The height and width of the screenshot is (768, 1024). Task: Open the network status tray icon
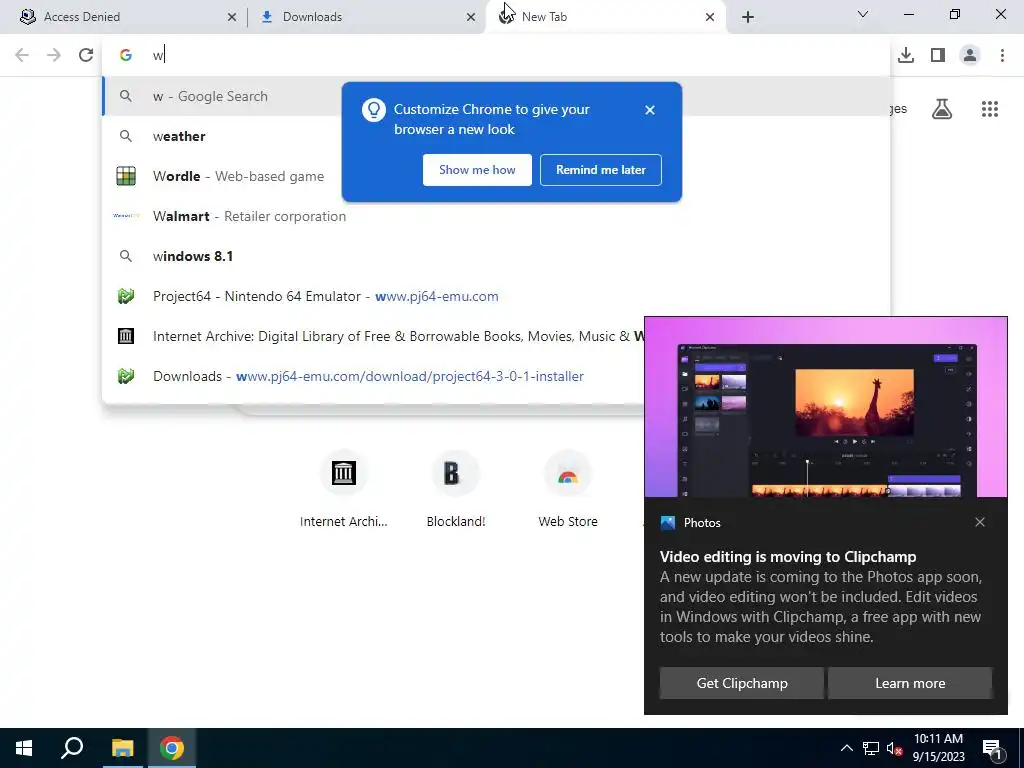tap(871, 748)
